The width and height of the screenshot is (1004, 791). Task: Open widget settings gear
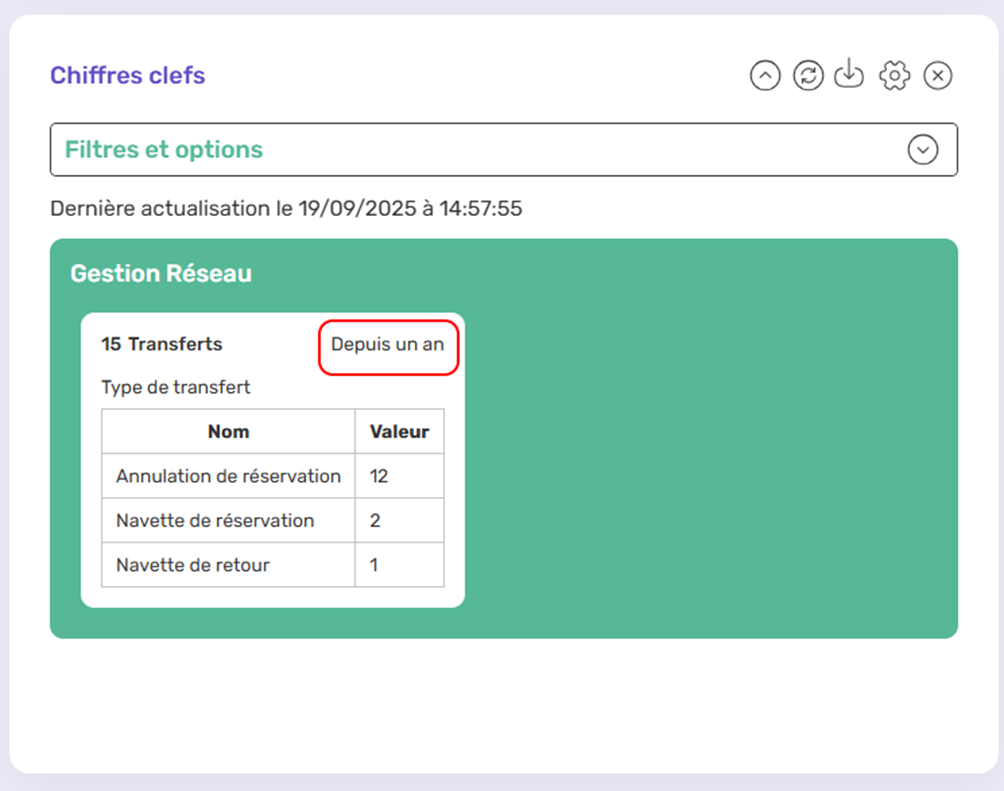click(x=894, y=76)
